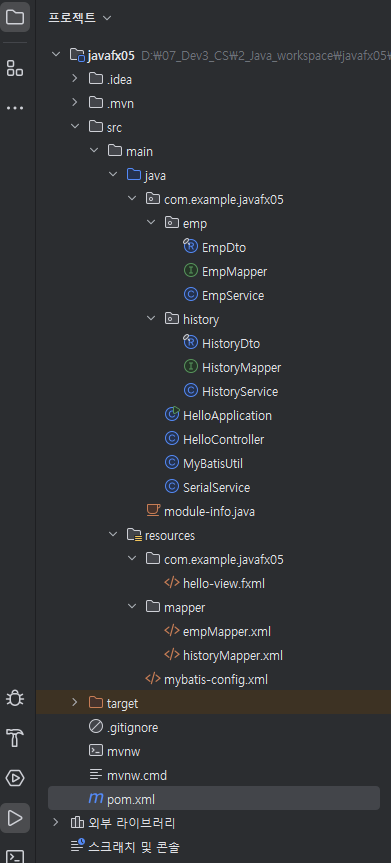The width and height of the screenshot is (391, 863).
Task: Click the HistoryDto record icon
Action: pos(190,342)
